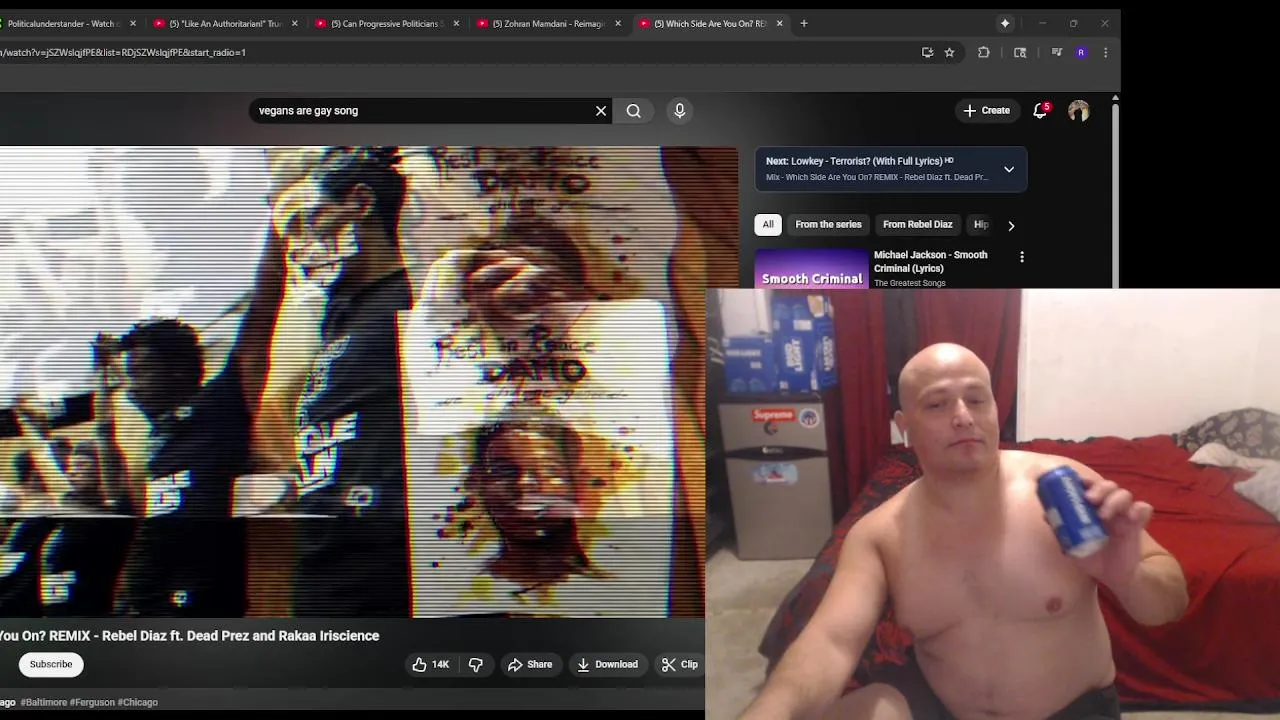Click the Gemini sparkle icon in tab strip

click(1005, 23)
